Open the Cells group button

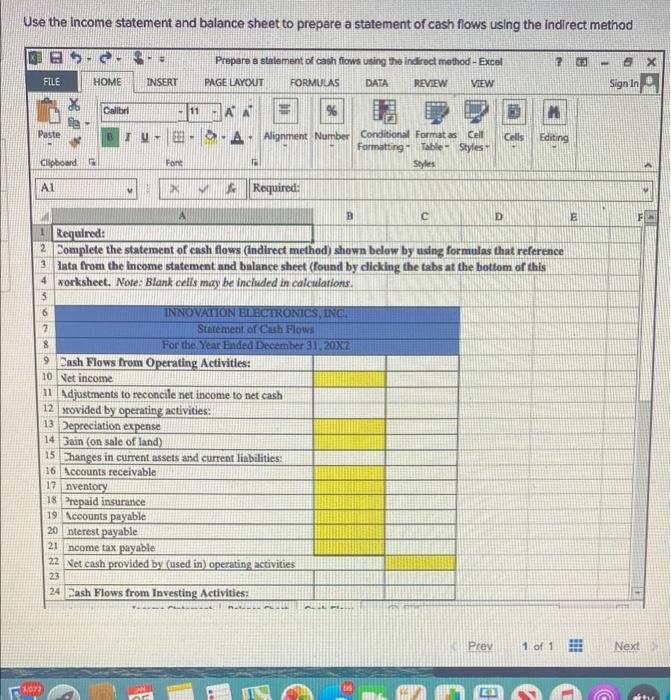click(514, 123)
